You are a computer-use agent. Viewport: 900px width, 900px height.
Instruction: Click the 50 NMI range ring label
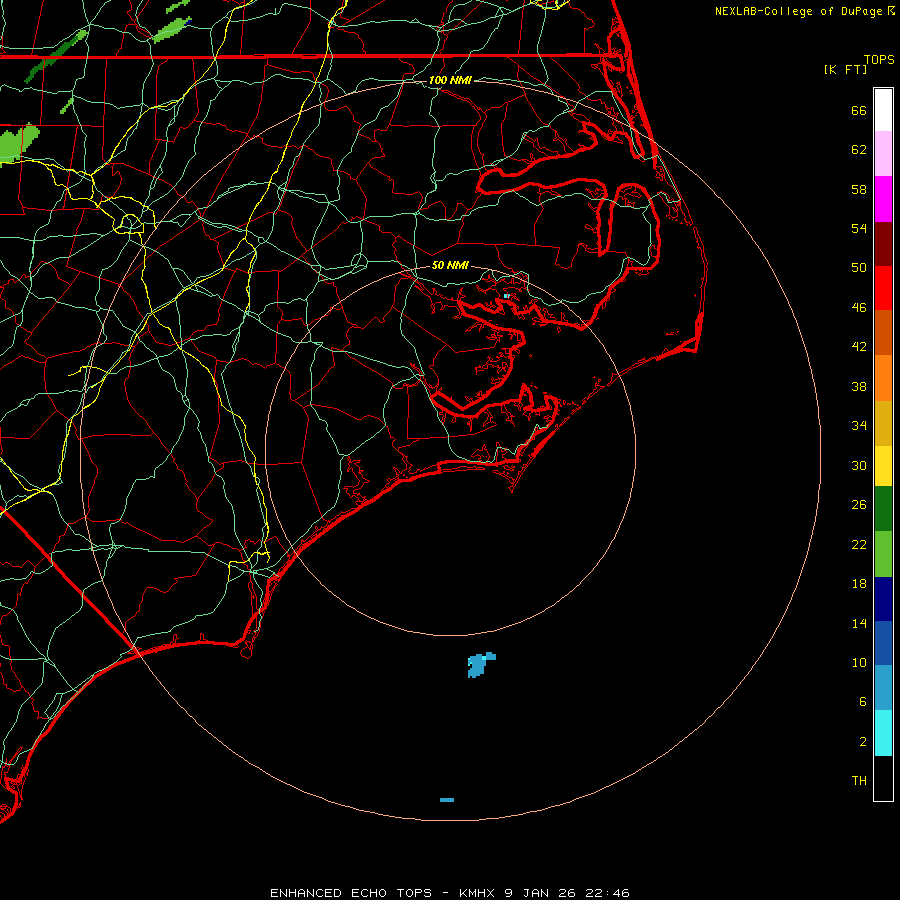(x=450, y=266)
